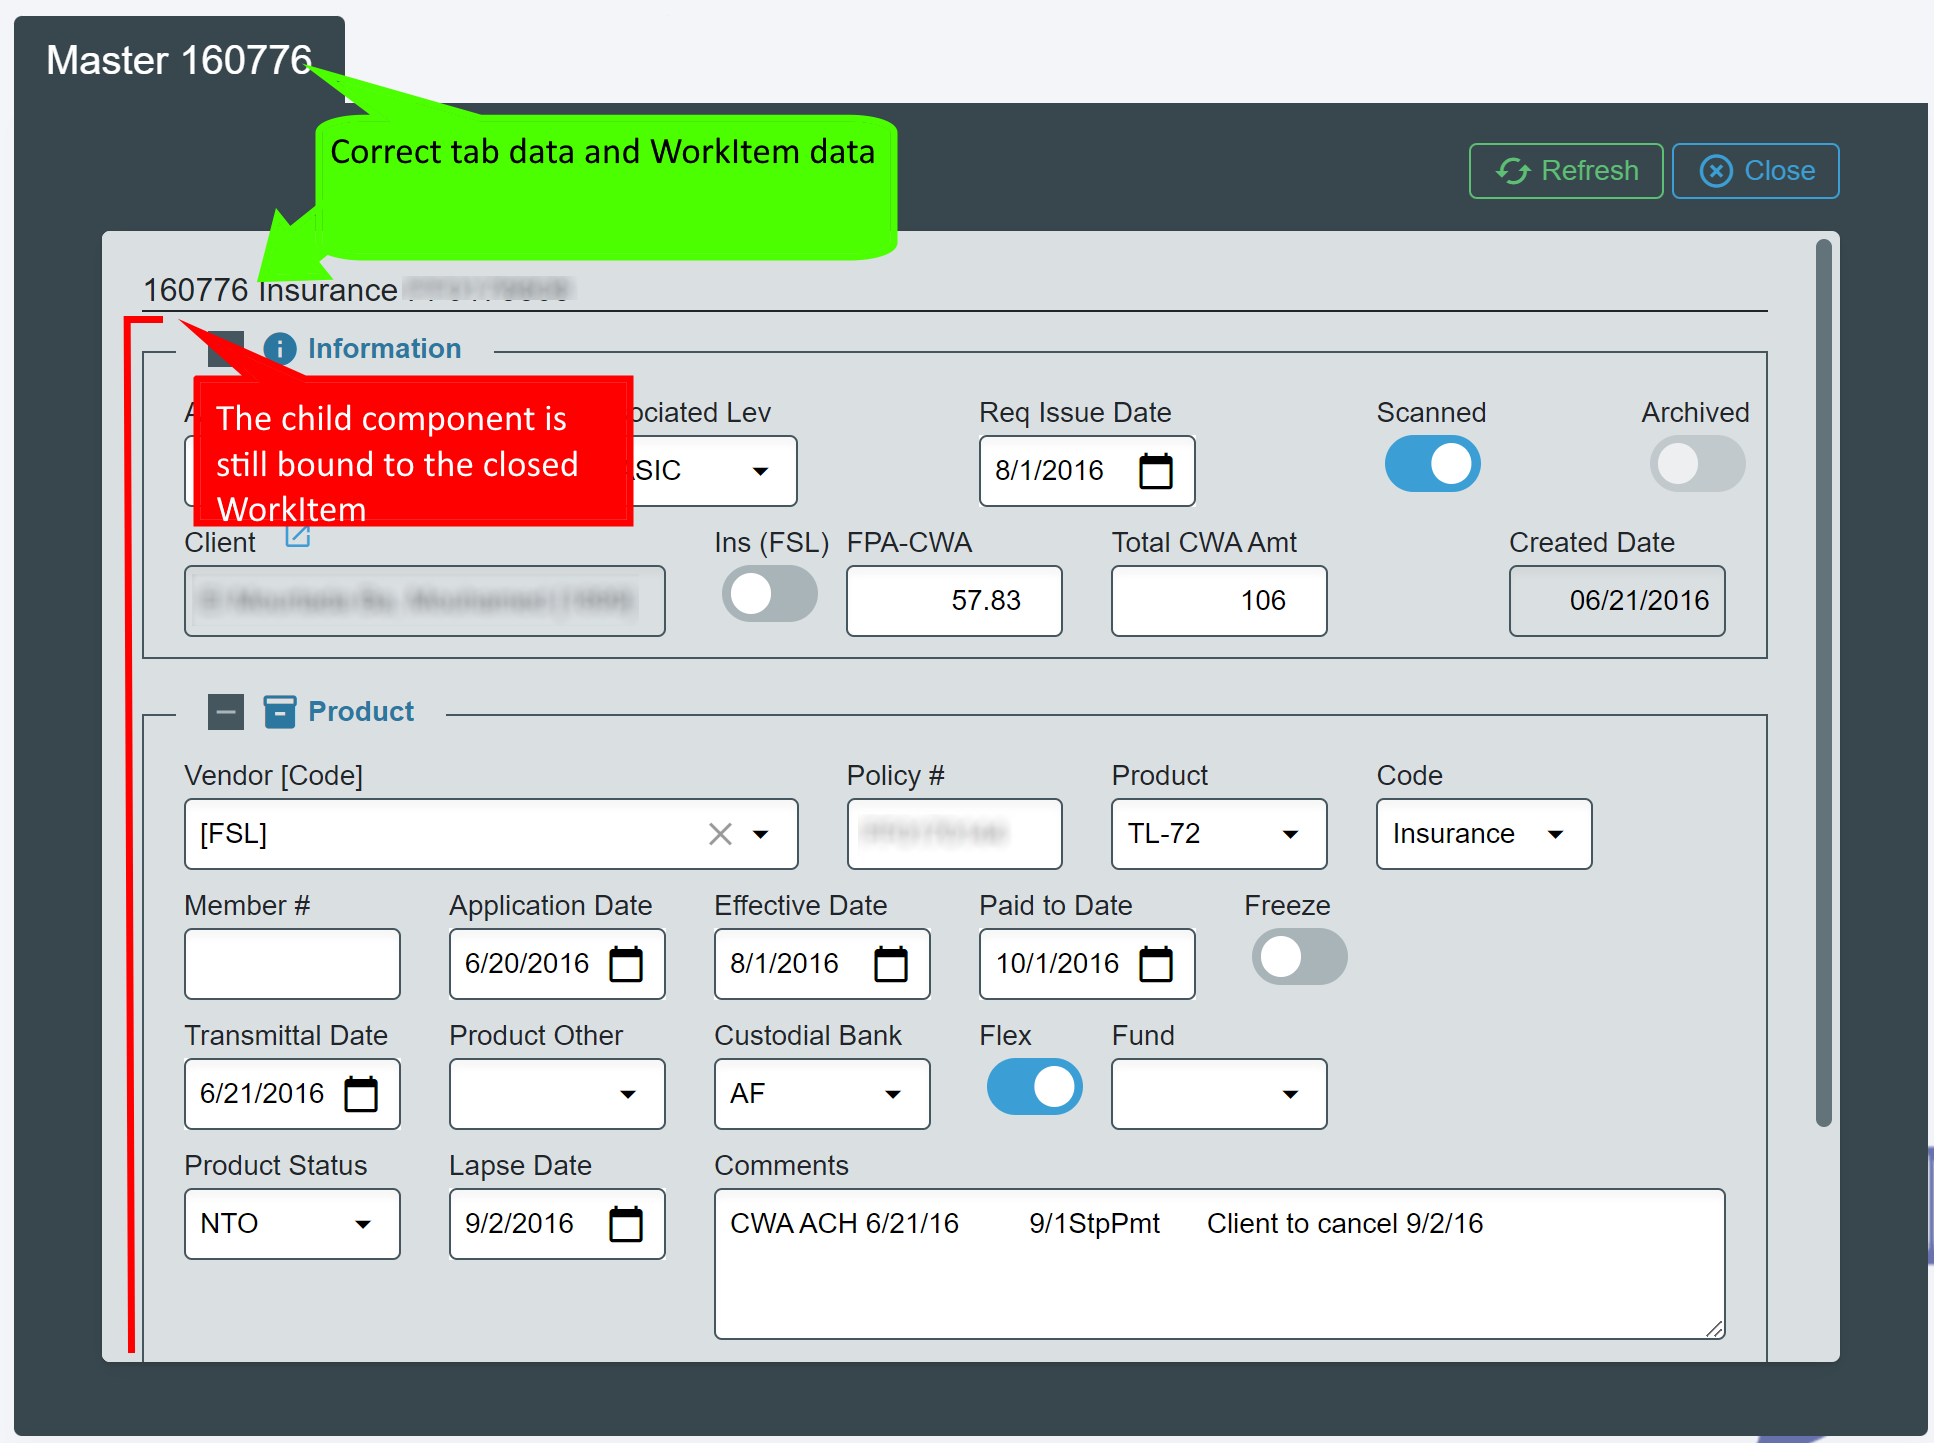Viewport: 1934px width, 1443px height.
Task: Clear the Vendor [Code] selection with X
Action: (720, 834)
